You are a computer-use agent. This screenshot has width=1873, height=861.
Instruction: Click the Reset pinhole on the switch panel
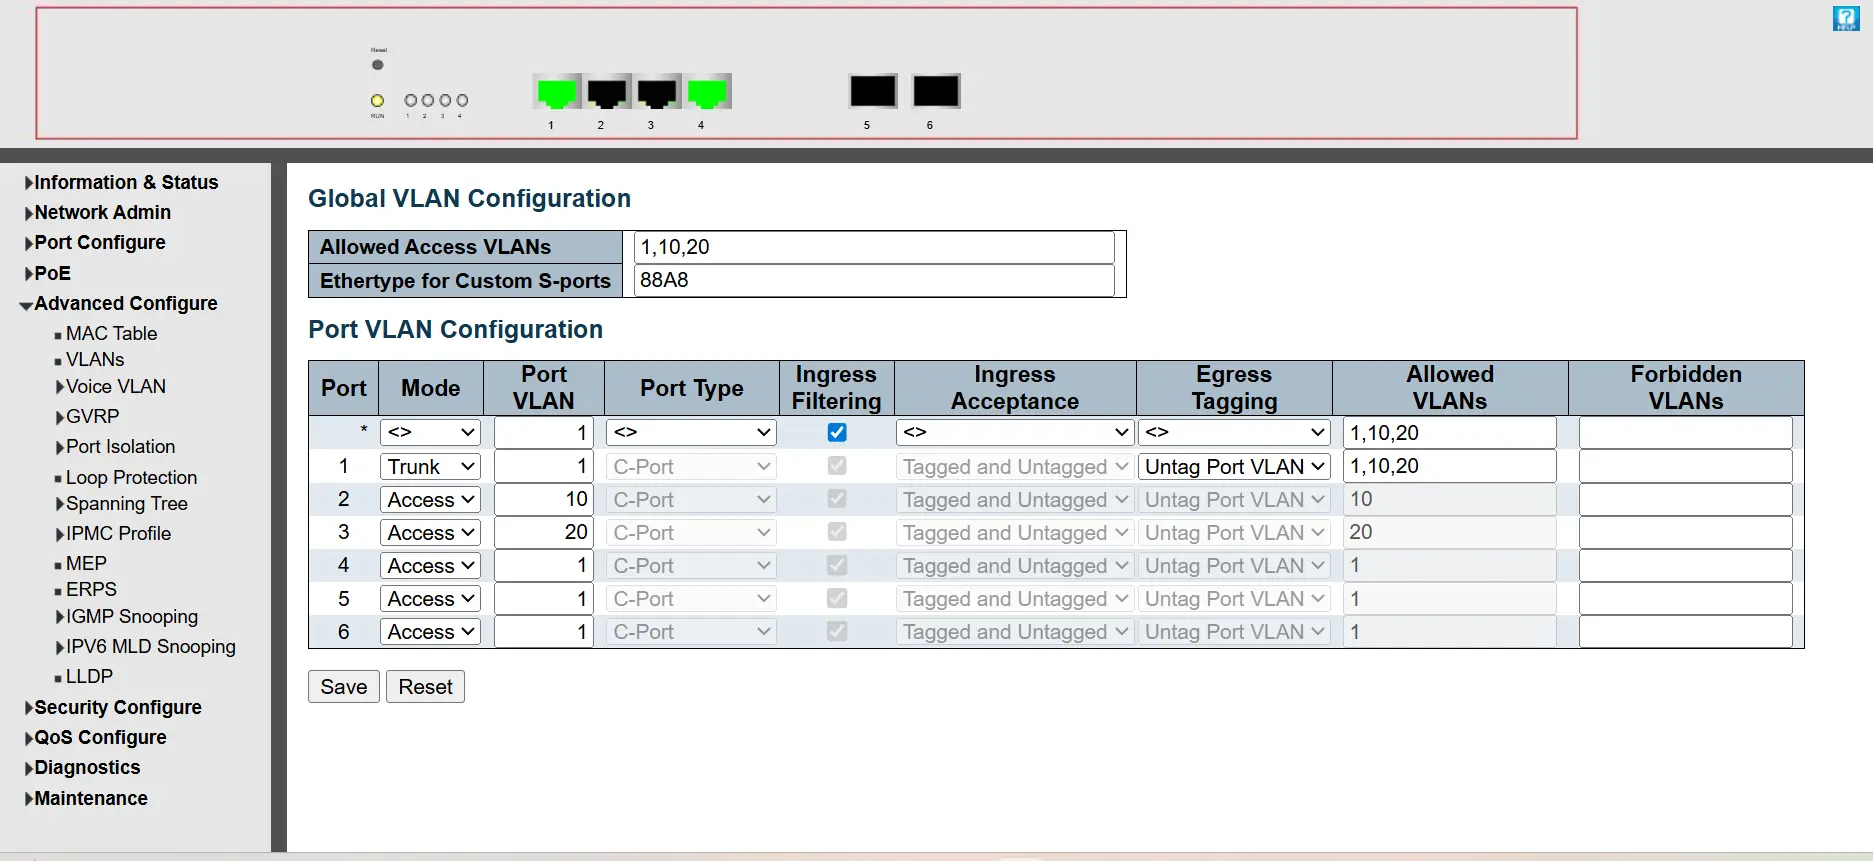point(377,65)
